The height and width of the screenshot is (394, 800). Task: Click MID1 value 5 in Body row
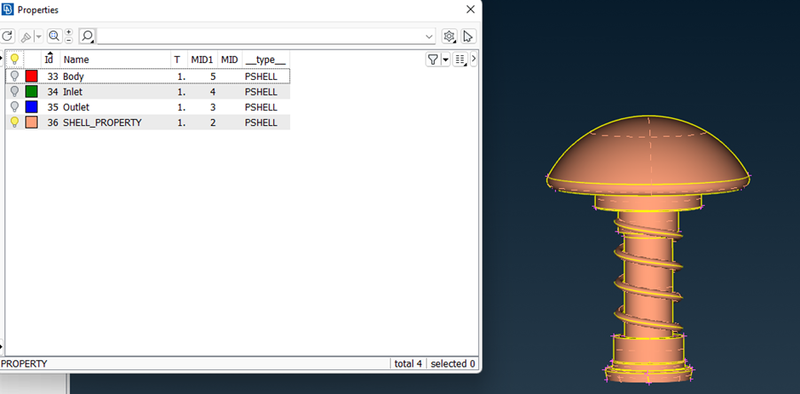213,77
